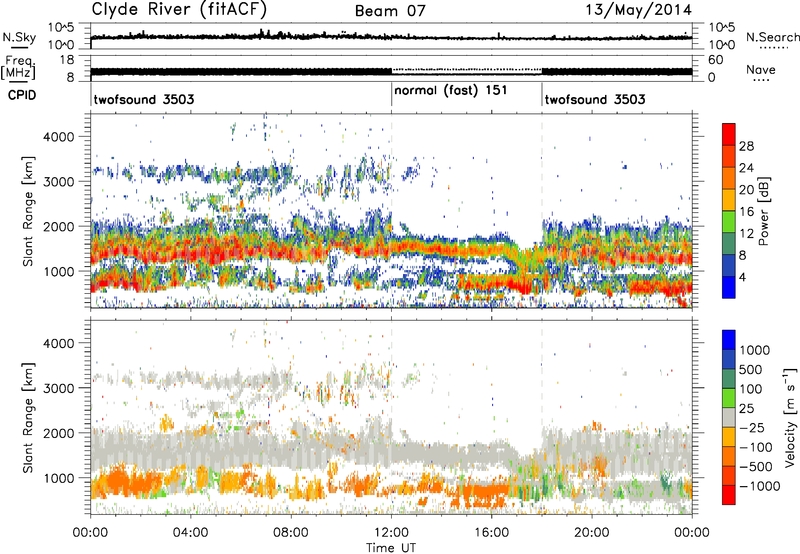
Task: Click the 'Time UT' axis title
Action: 391,548
